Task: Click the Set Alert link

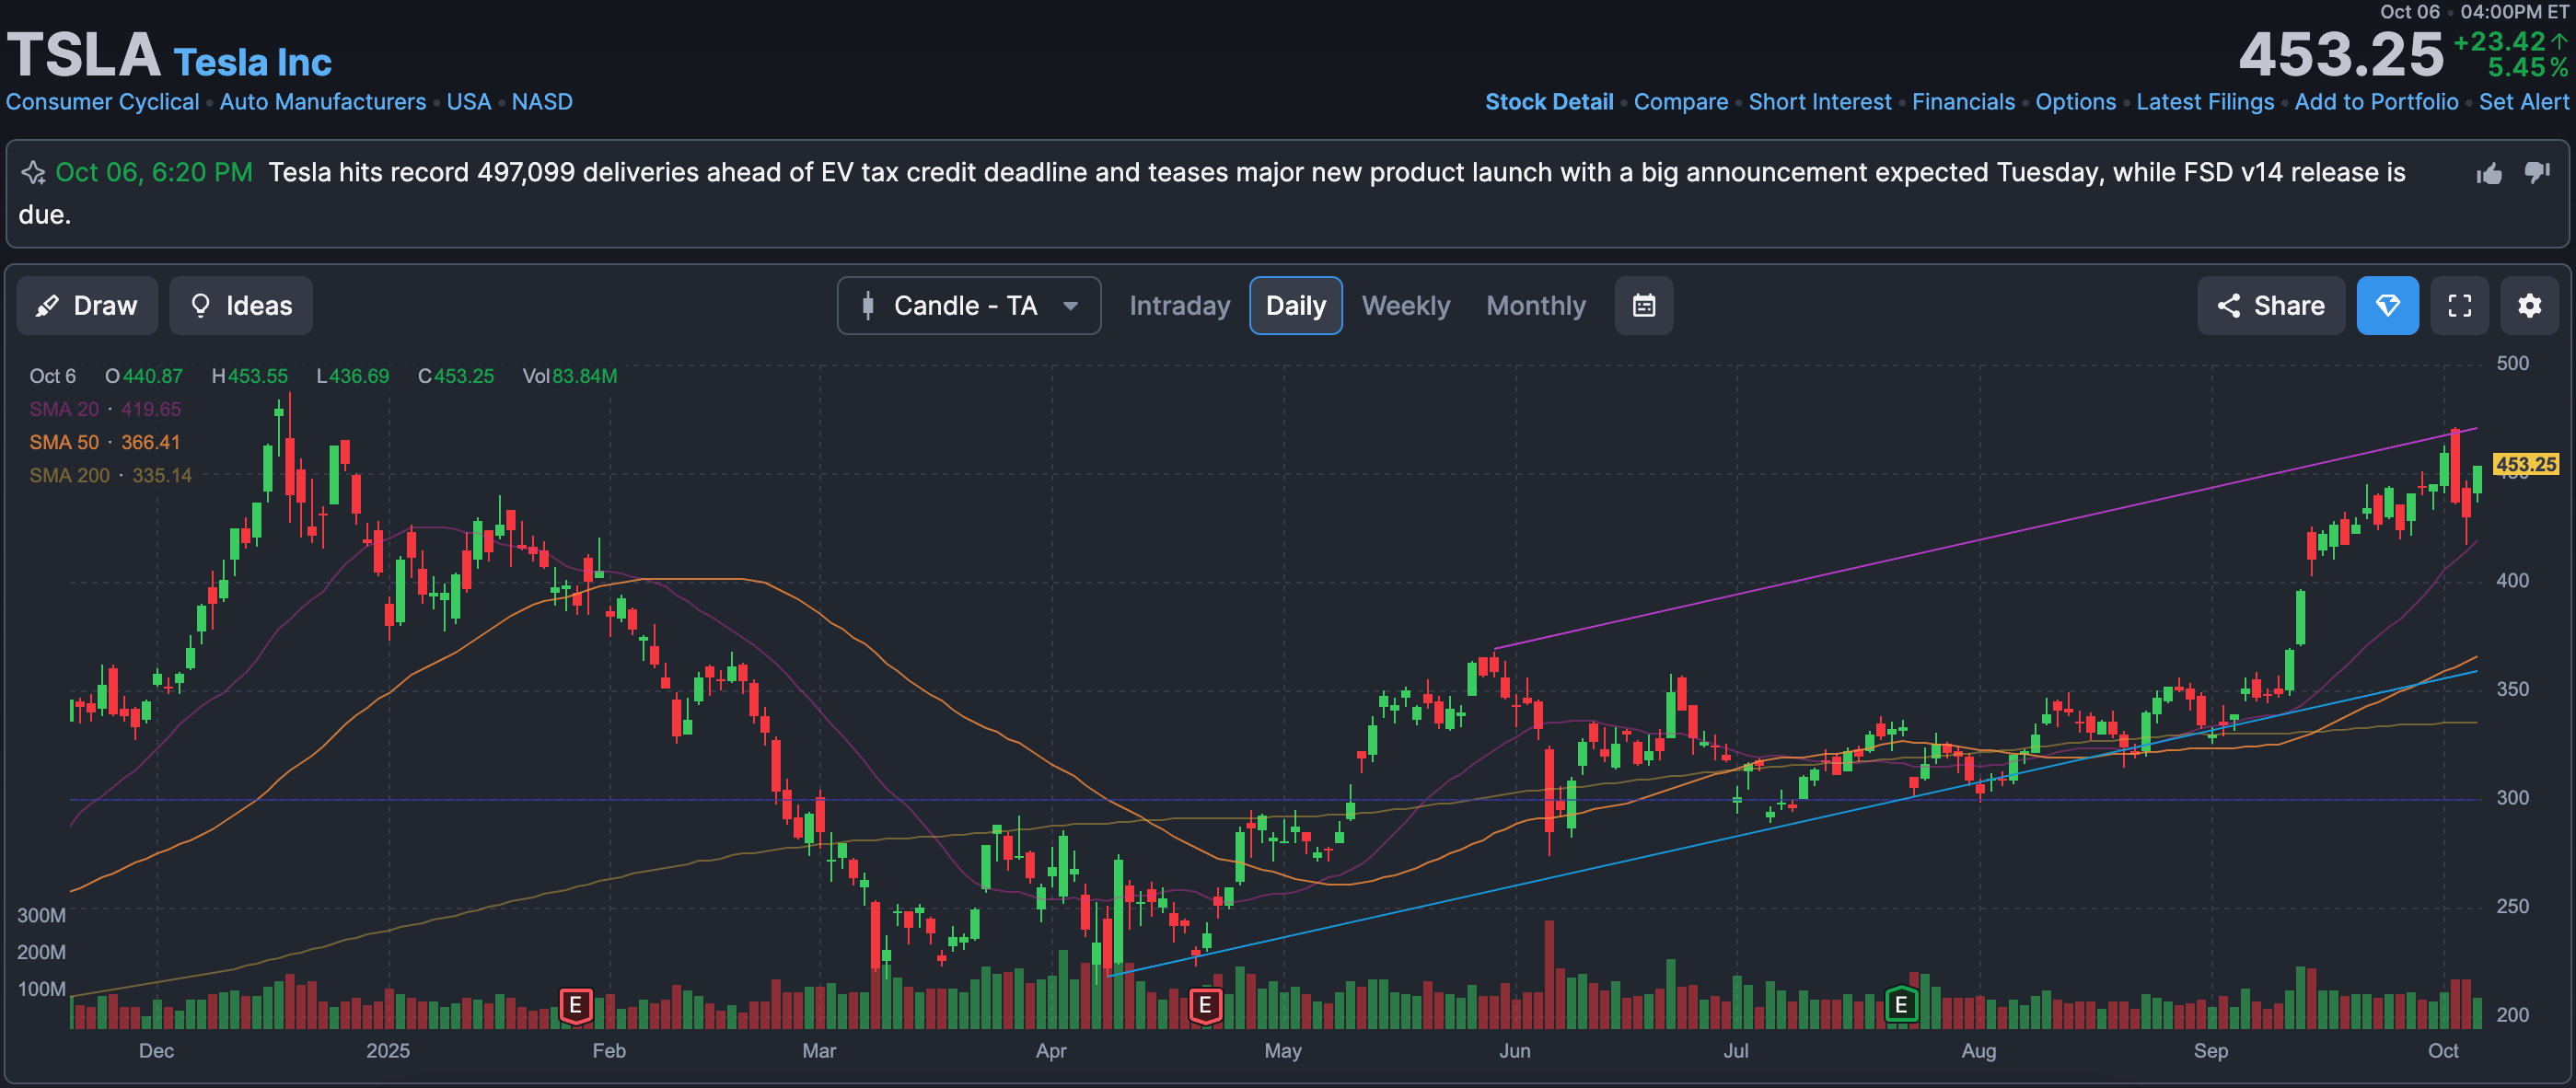Action: coord(2523,102)
